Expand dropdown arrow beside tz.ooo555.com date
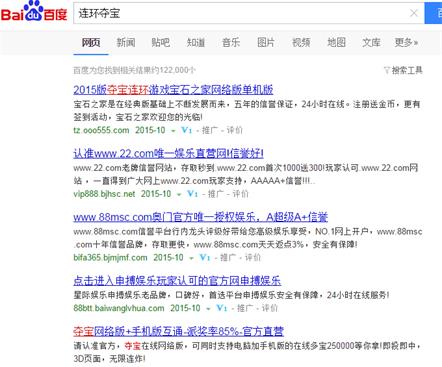This screenshot has height=367, width=442. 173,131
